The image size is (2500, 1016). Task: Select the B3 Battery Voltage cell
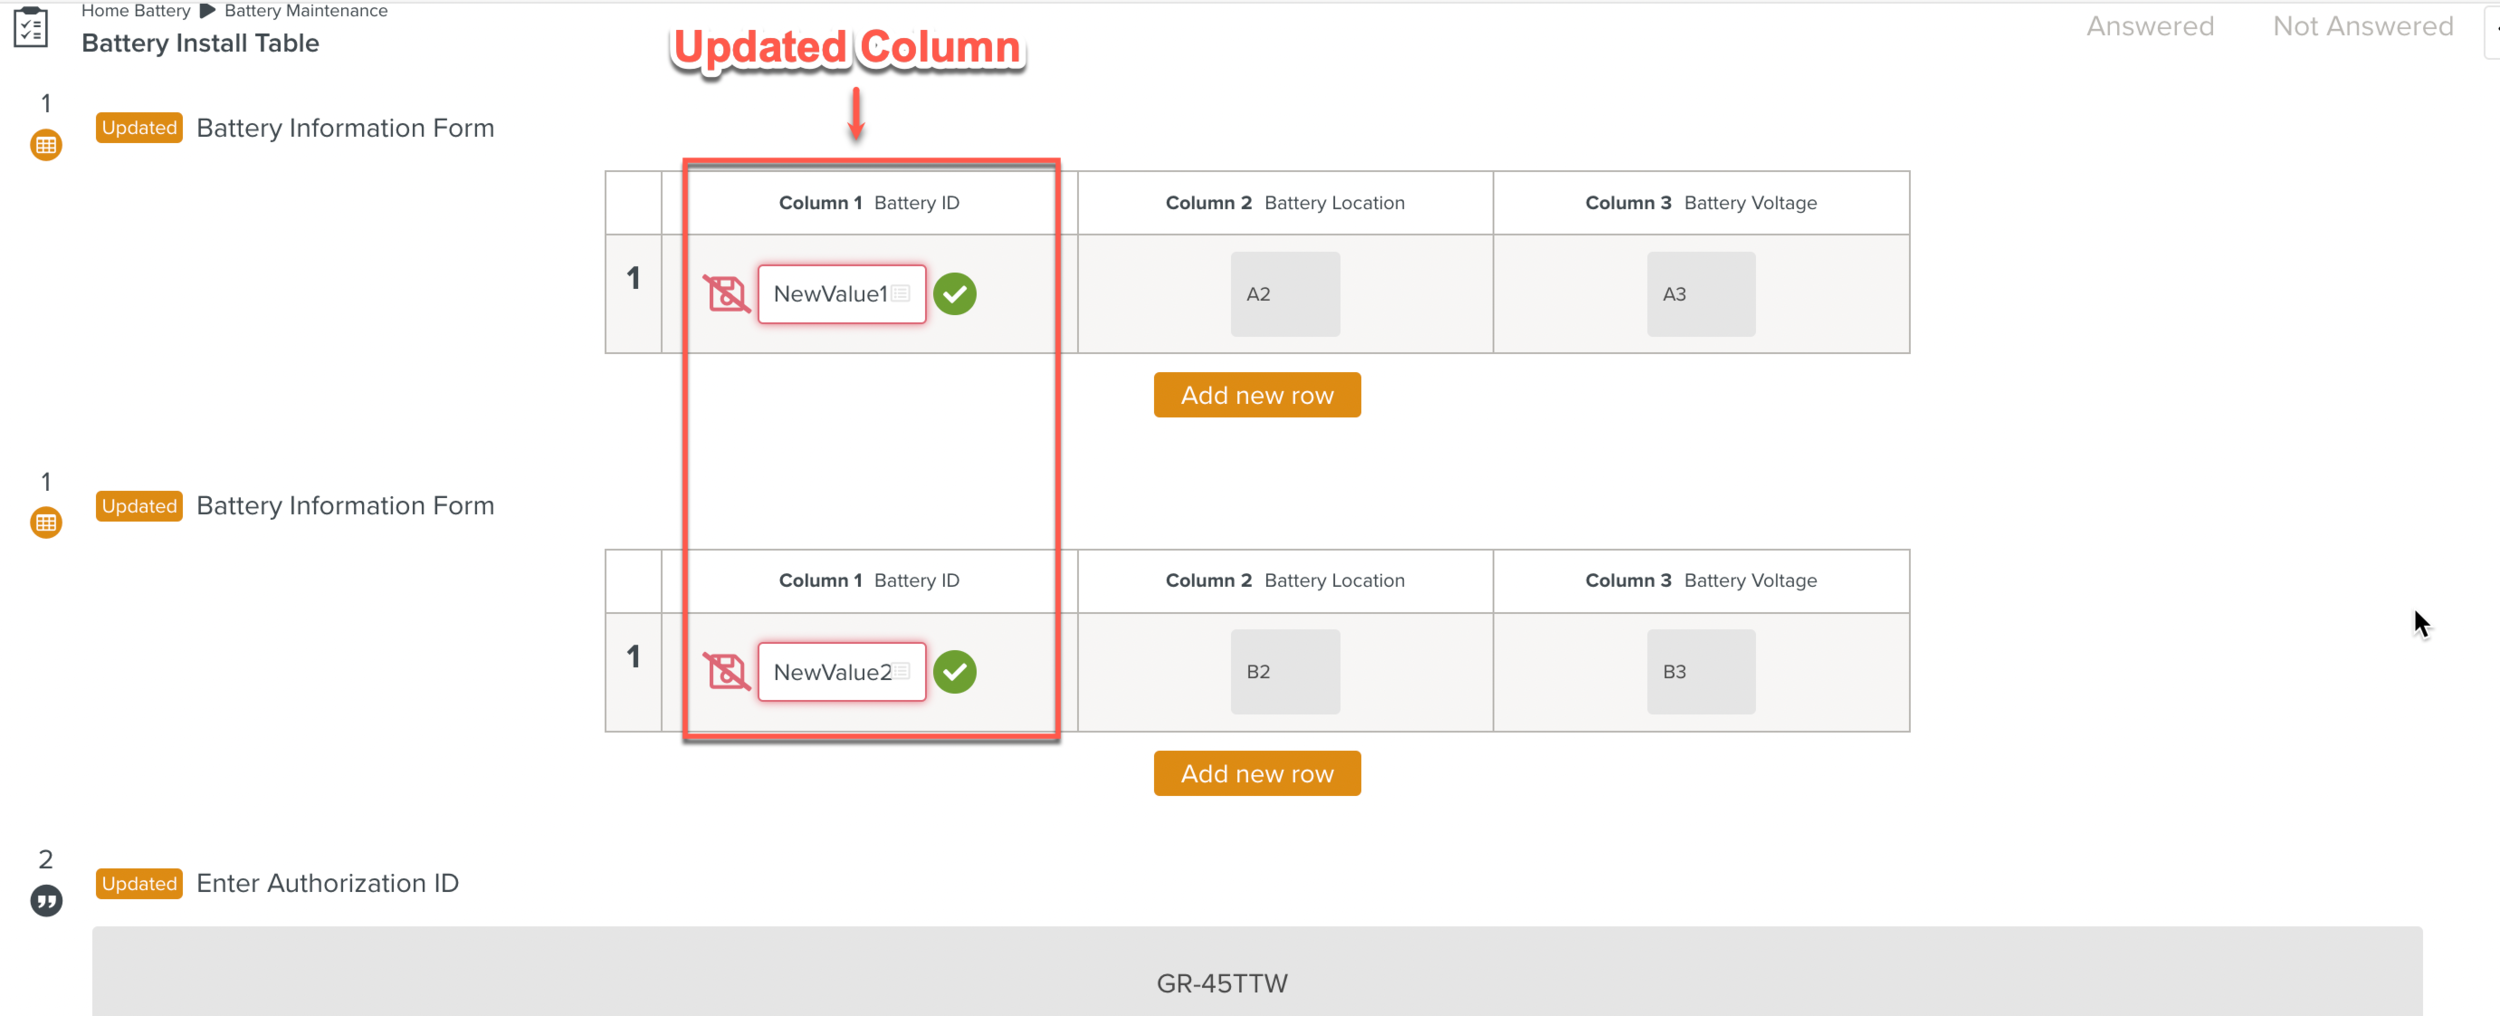coord(1701,672)
